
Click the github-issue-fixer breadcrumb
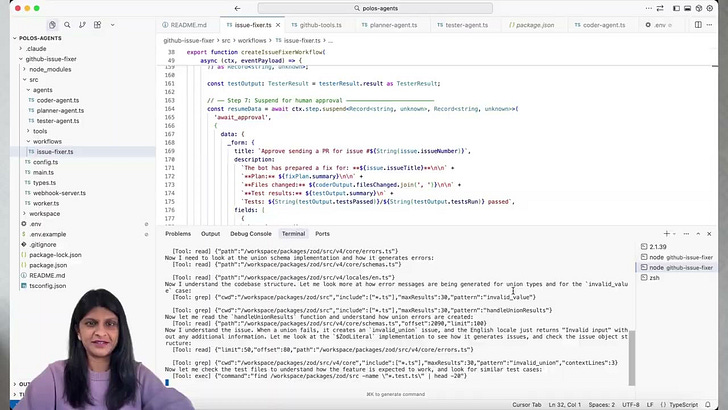coord(188,41)
